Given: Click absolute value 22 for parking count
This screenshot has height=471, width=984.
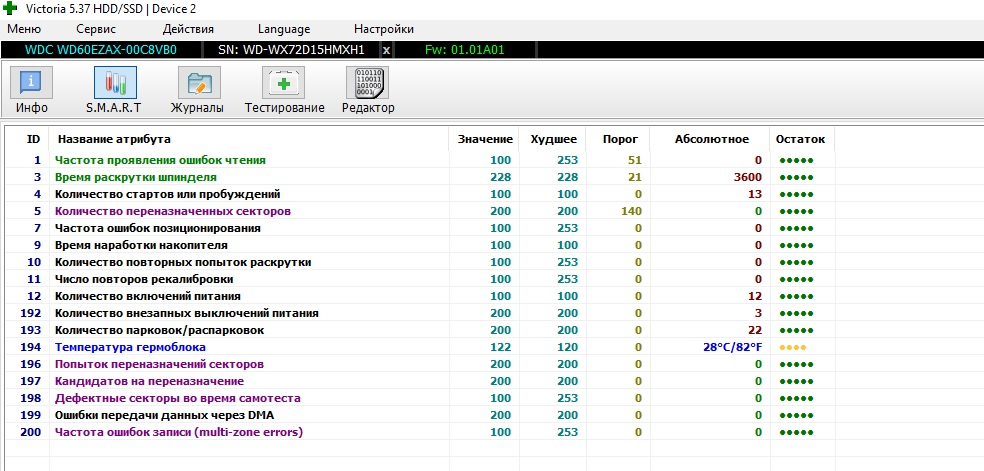Looking at the screenshot, I should pyautogui.click(x=755, y=329).
